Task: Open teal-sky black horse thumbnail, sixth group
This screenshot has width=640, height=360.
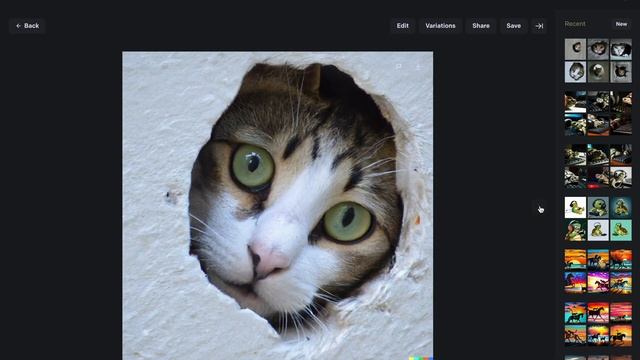Action: coord(575,313)
